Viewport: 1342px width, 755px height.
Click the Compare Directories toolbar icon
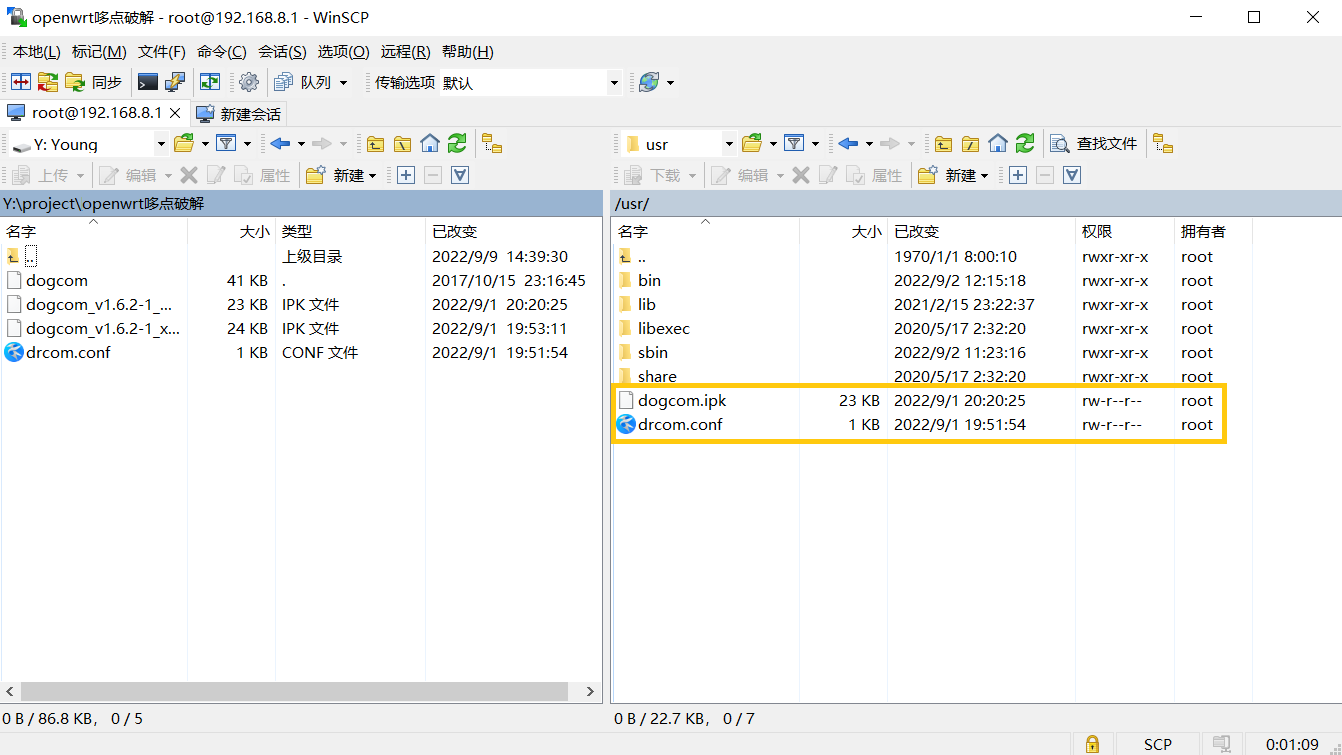[21, 82]
